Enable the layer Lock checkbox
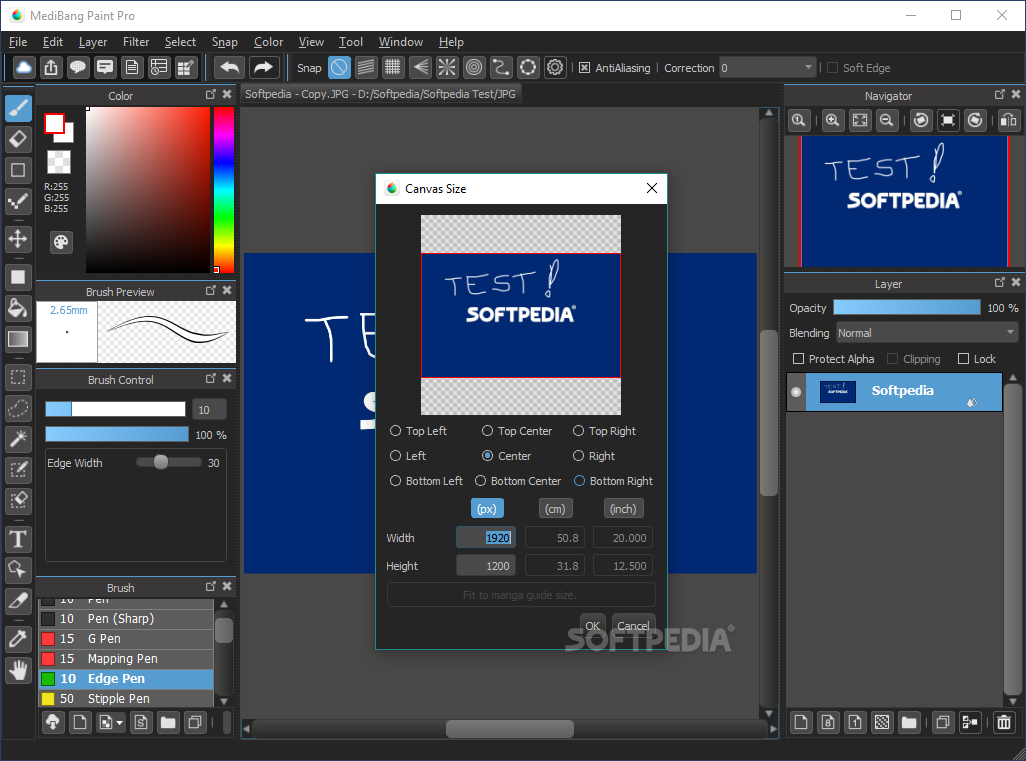The height and width of the screenshot is (761, 1026). [x=963, y=359]
